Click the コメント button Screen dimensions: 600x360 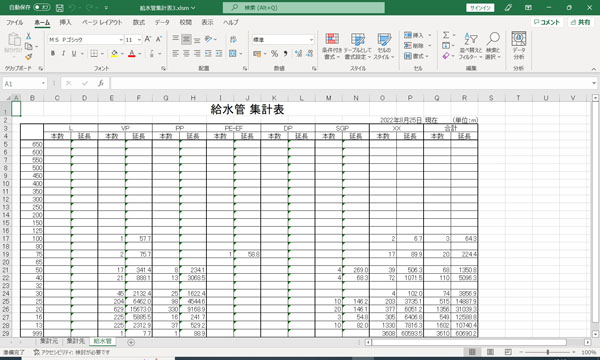(x=547, y=22)
